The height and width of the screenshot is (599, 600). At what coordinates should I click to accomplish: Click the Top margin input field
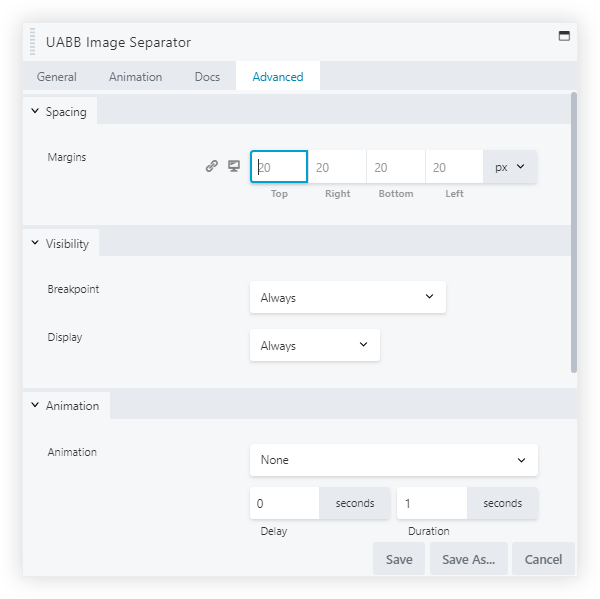(279, 167)
